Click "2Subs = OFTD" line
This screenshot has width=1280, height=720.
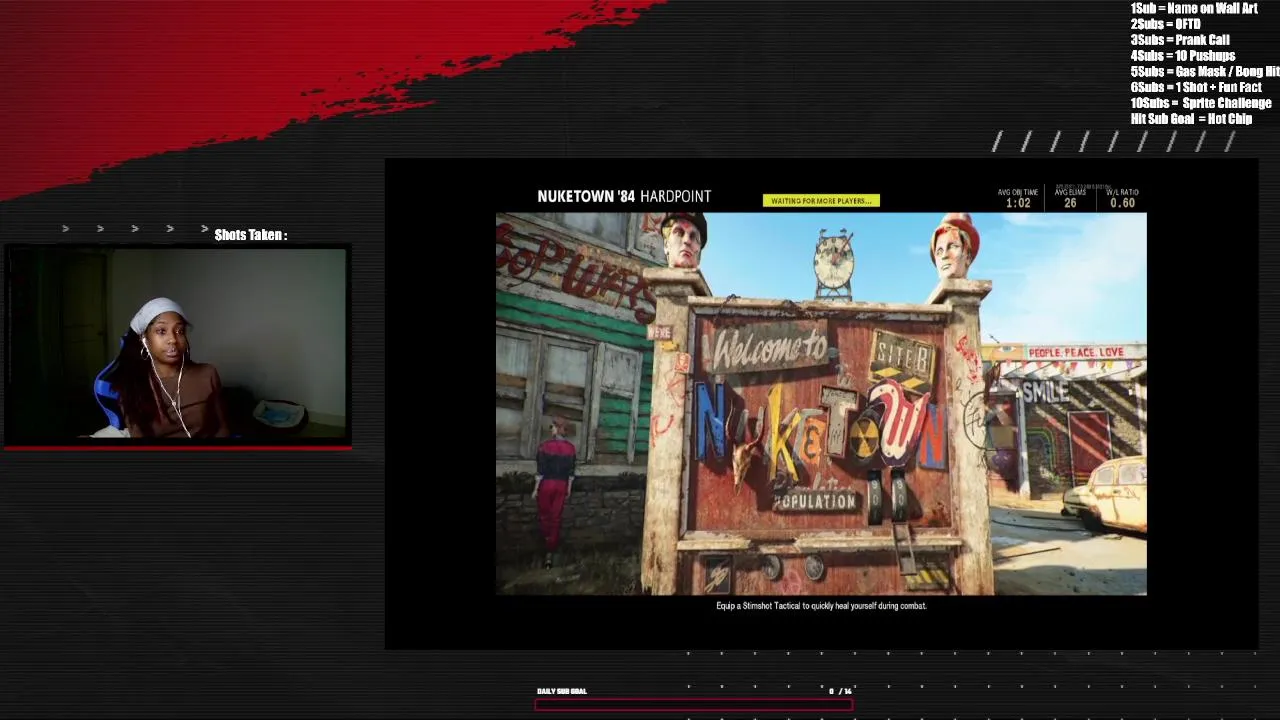pos(1165,24)
